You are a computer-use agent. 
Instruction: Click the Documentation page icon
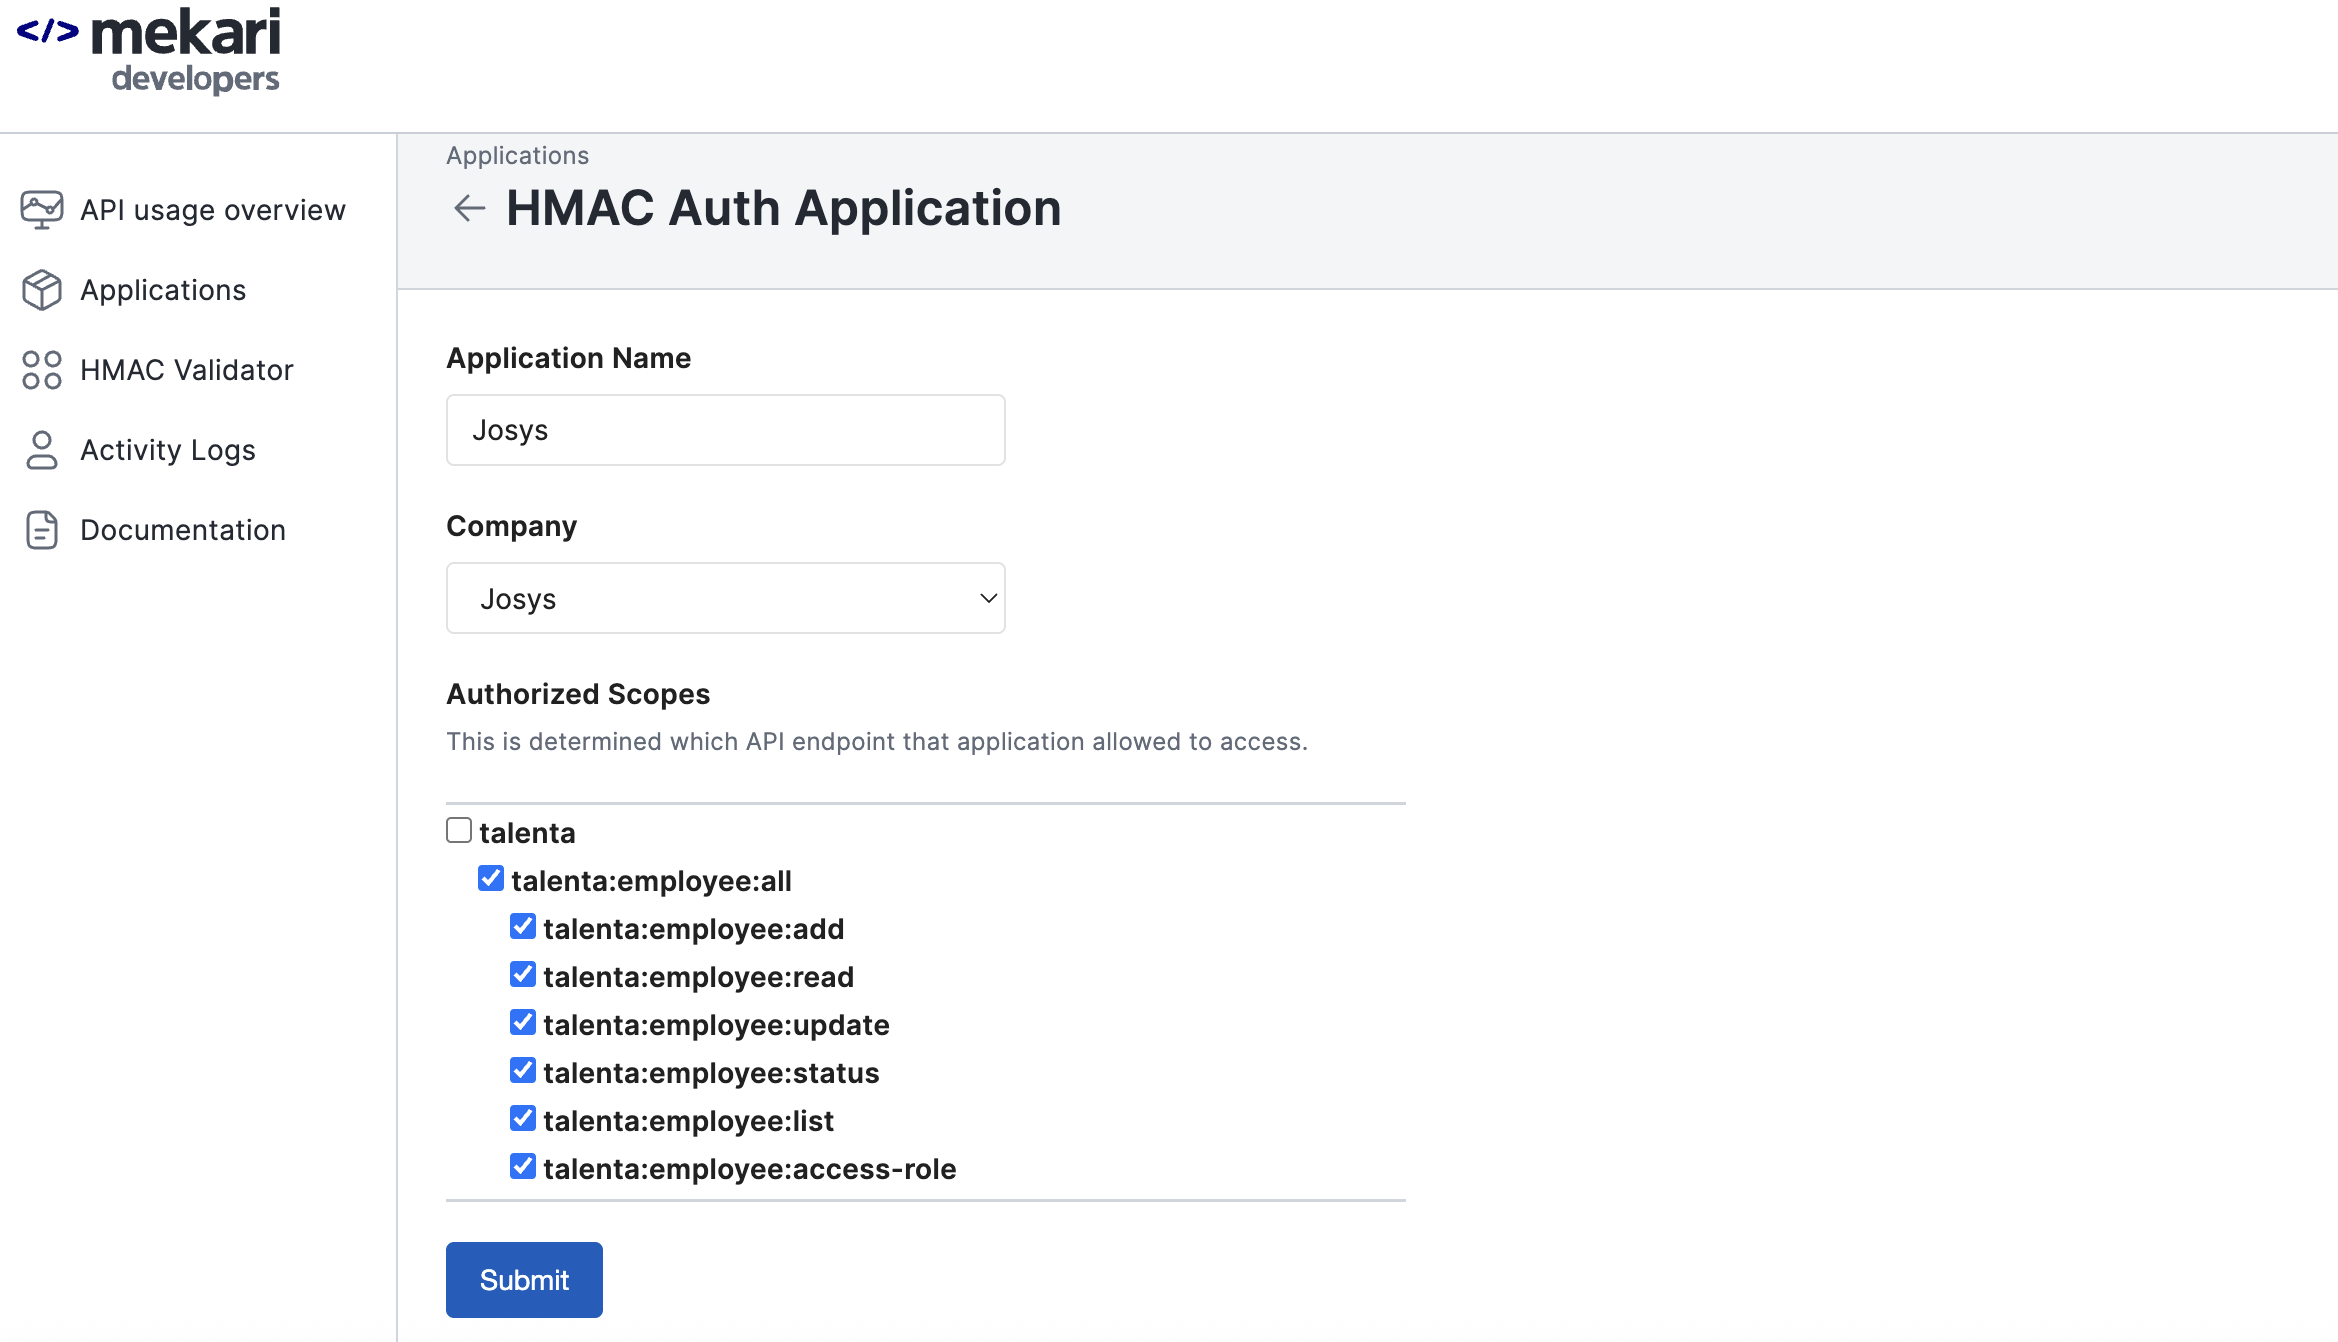click(41, 530)
